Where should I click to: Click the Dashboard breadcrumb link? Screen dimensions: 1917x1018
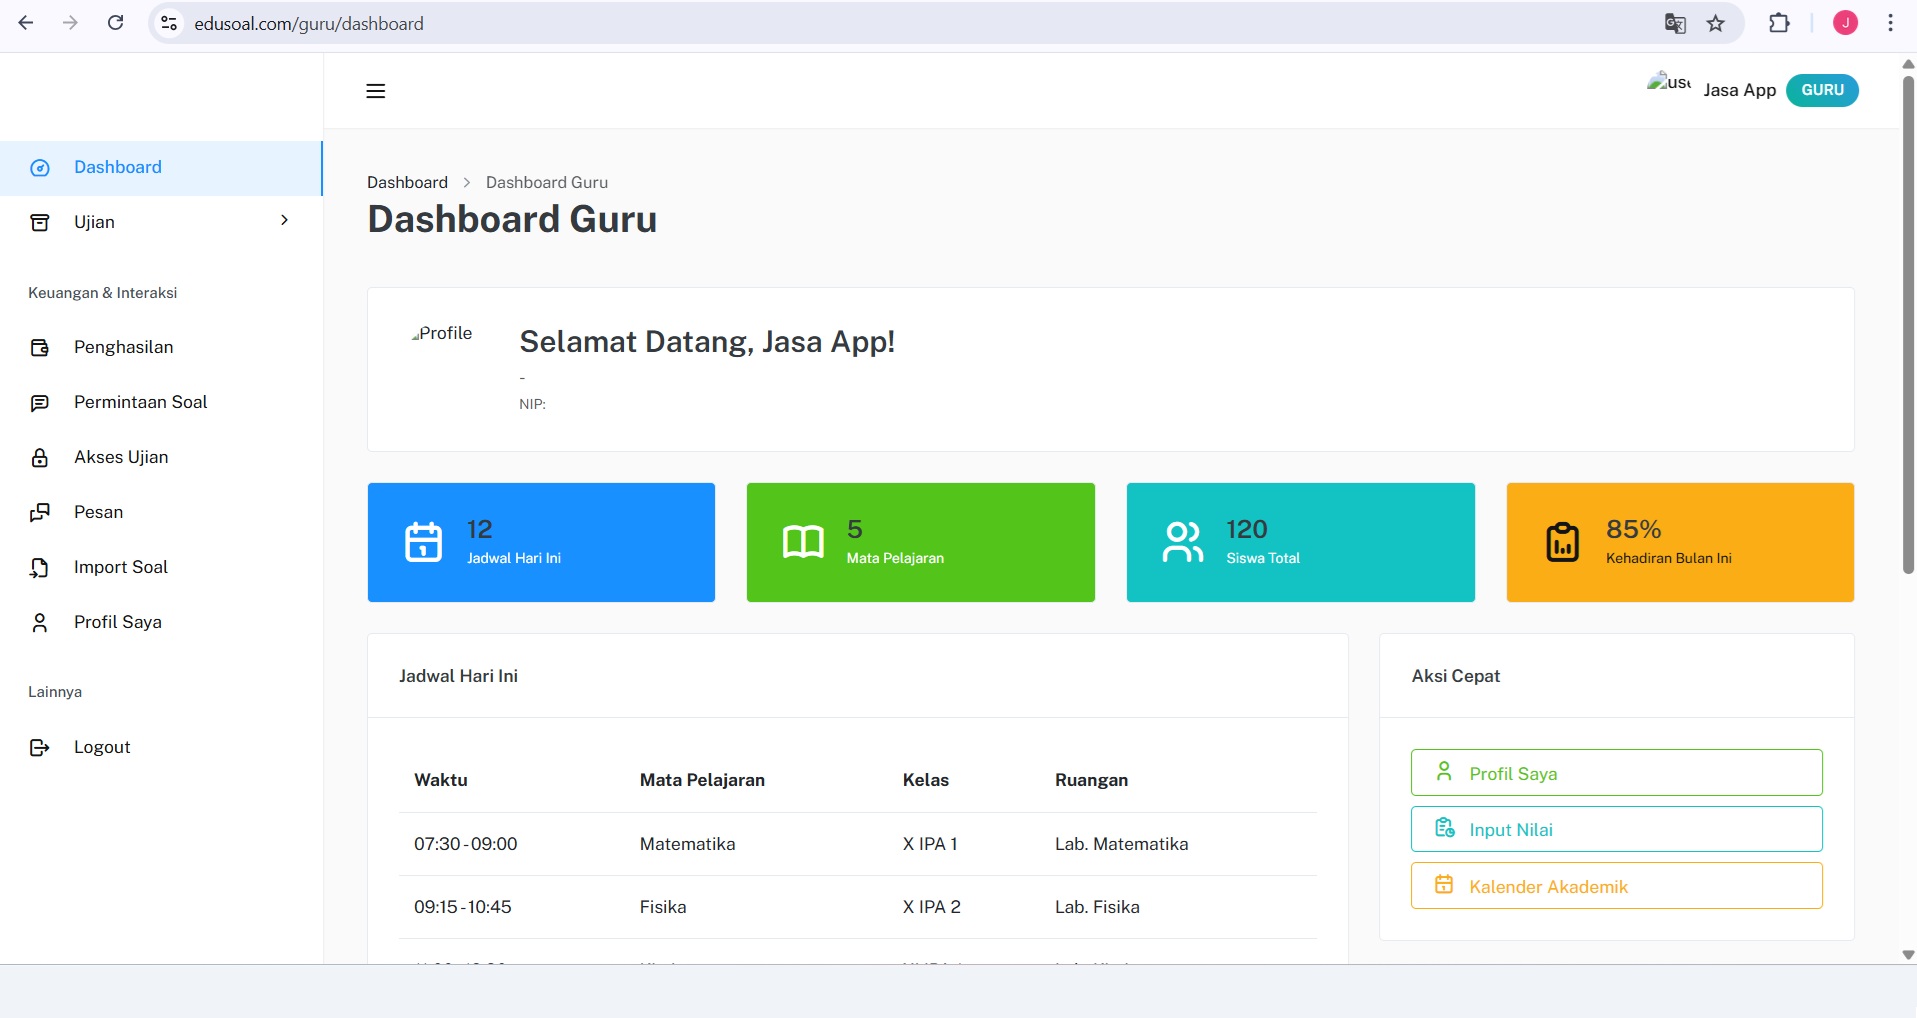coord(407,182)
